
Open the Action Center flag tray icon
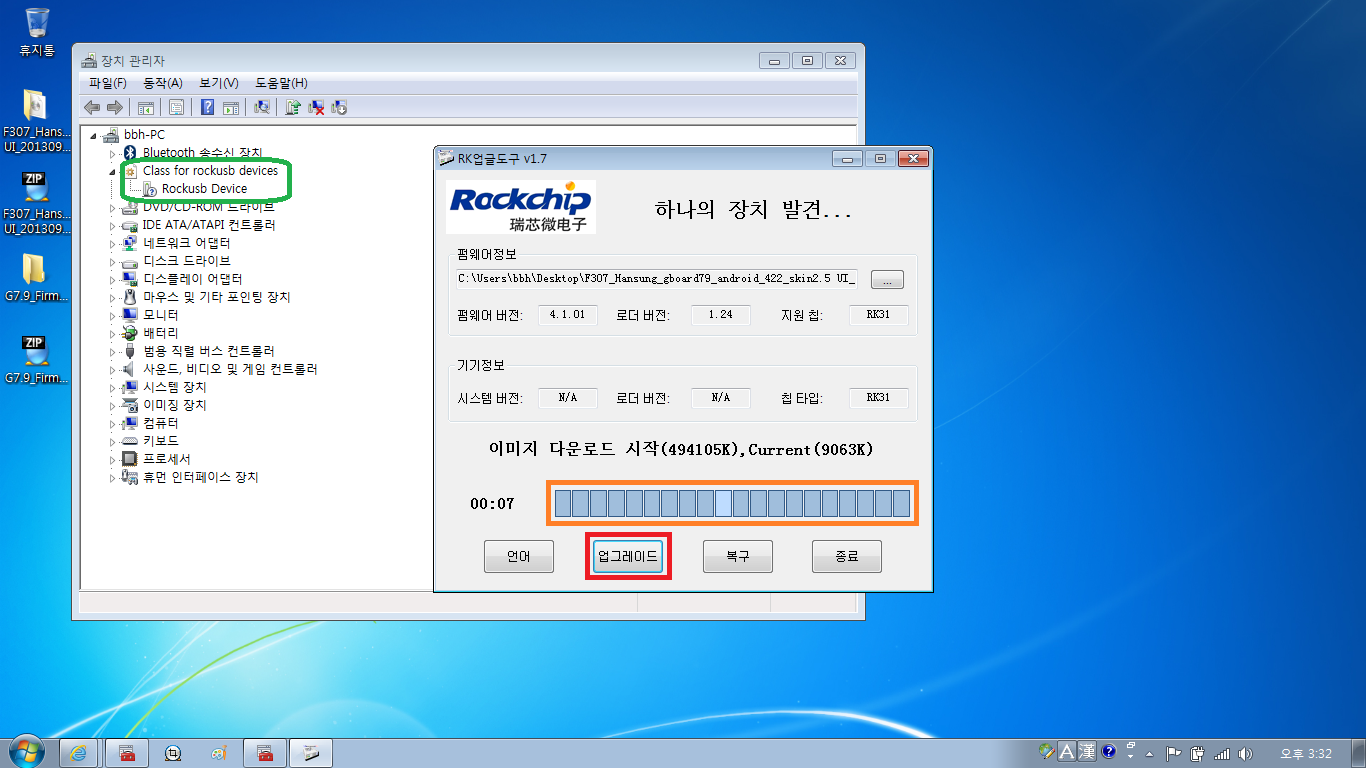click(1175, 753)
